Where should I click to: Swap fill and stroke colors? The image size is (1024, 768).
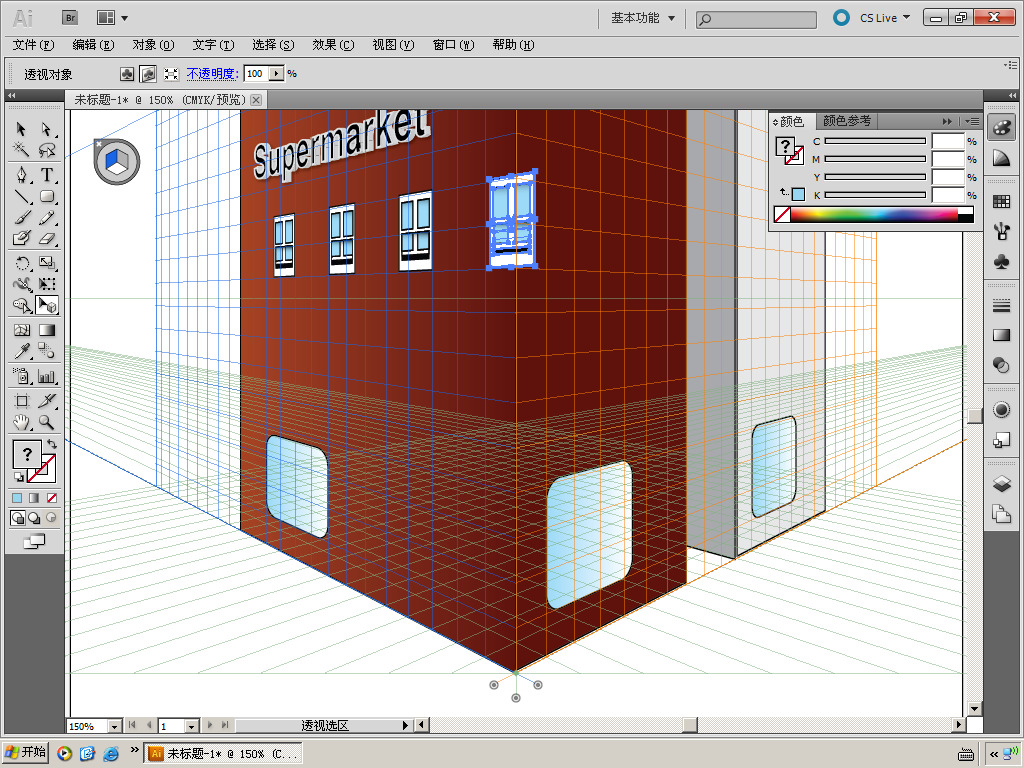click(x=52, y=443)
